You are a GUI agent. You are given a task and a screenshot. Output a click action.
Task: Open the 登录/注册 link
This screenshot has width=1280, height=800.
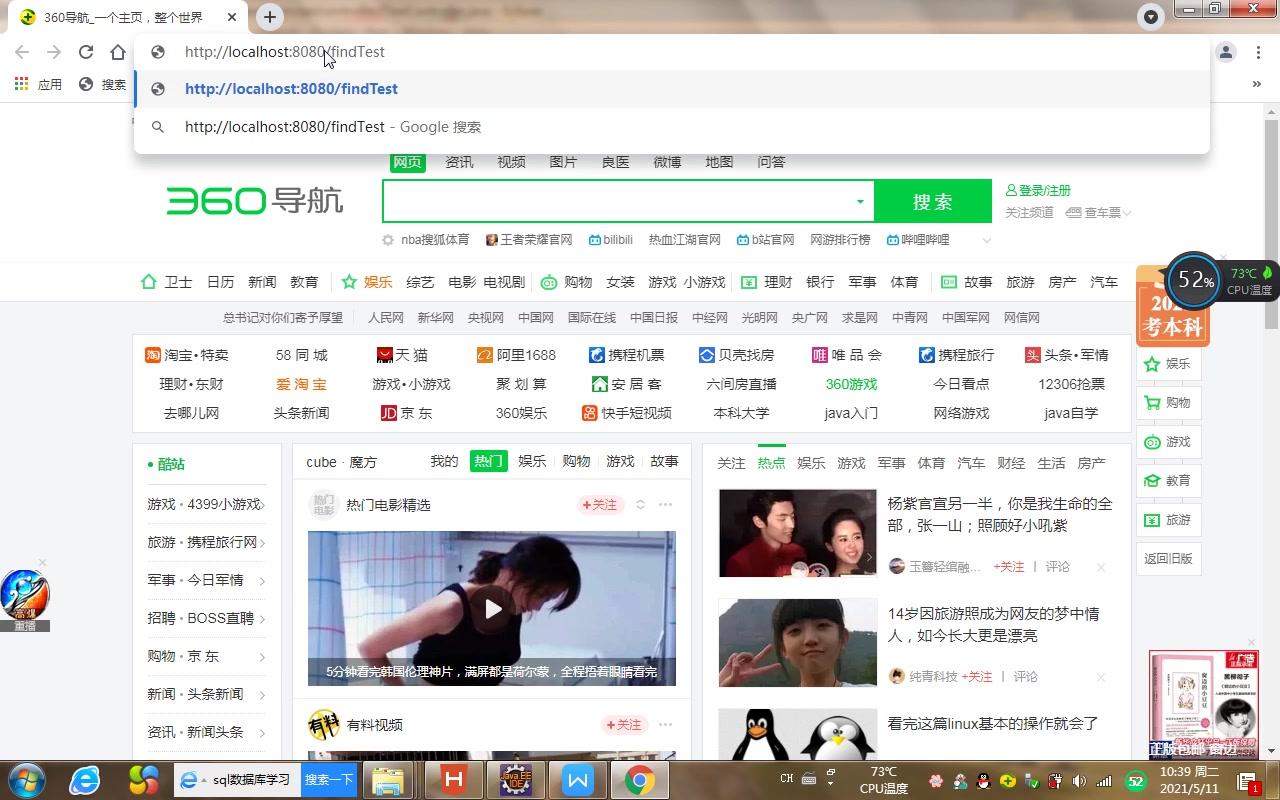click(x=1038, y=190)
